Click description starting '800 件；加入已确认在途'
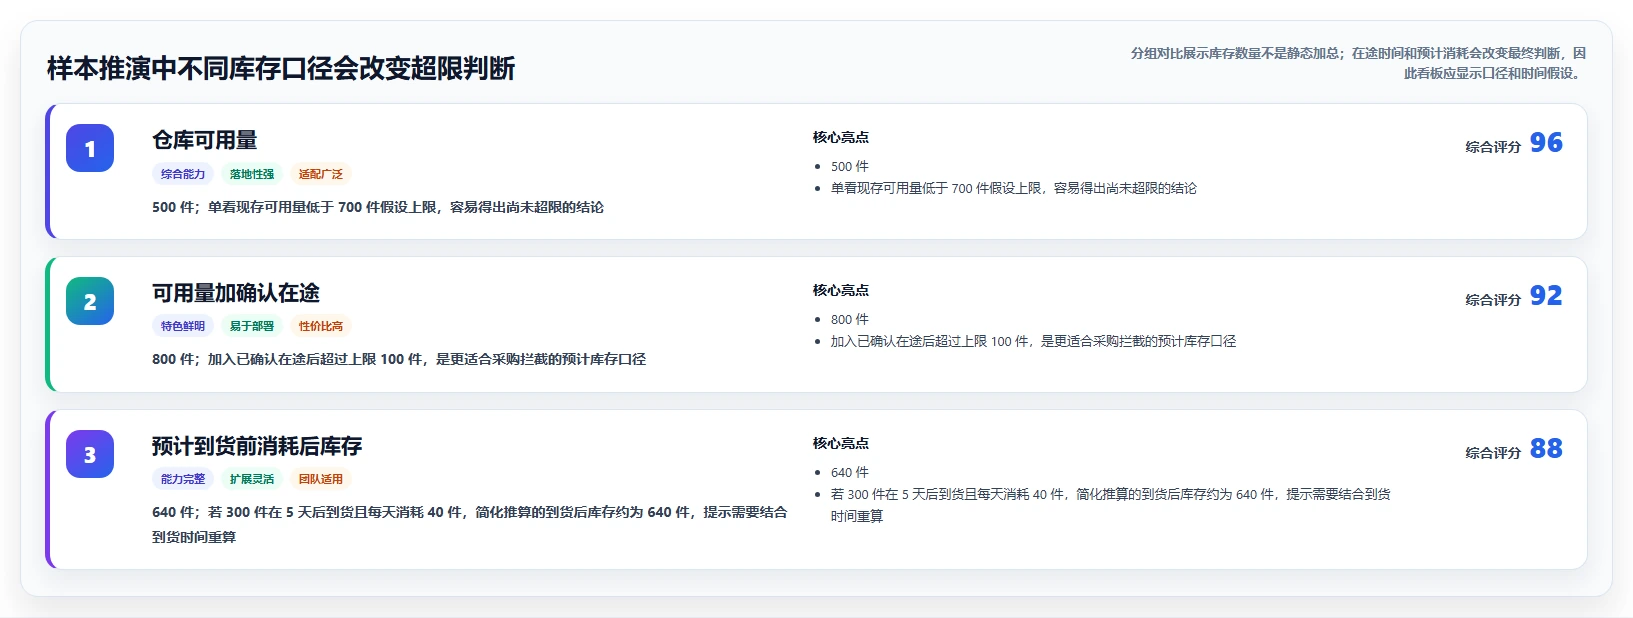Viewport: 1633px width, 618px height. (x=399, y=360)
